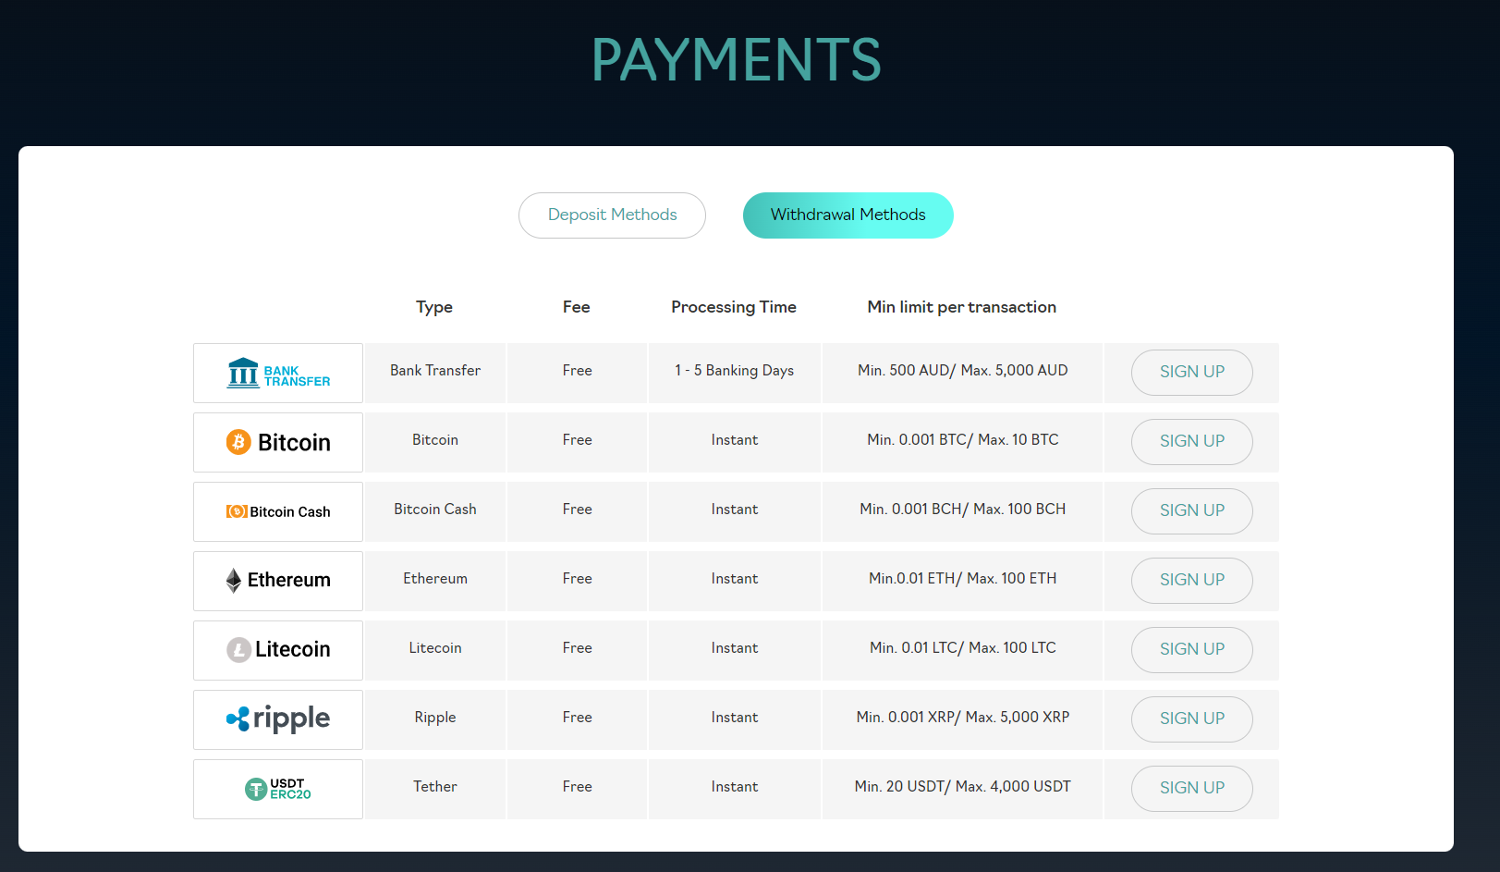
Task: Hit SIGN UP for Bitcoin Cash
Action: click(1191, 511)
